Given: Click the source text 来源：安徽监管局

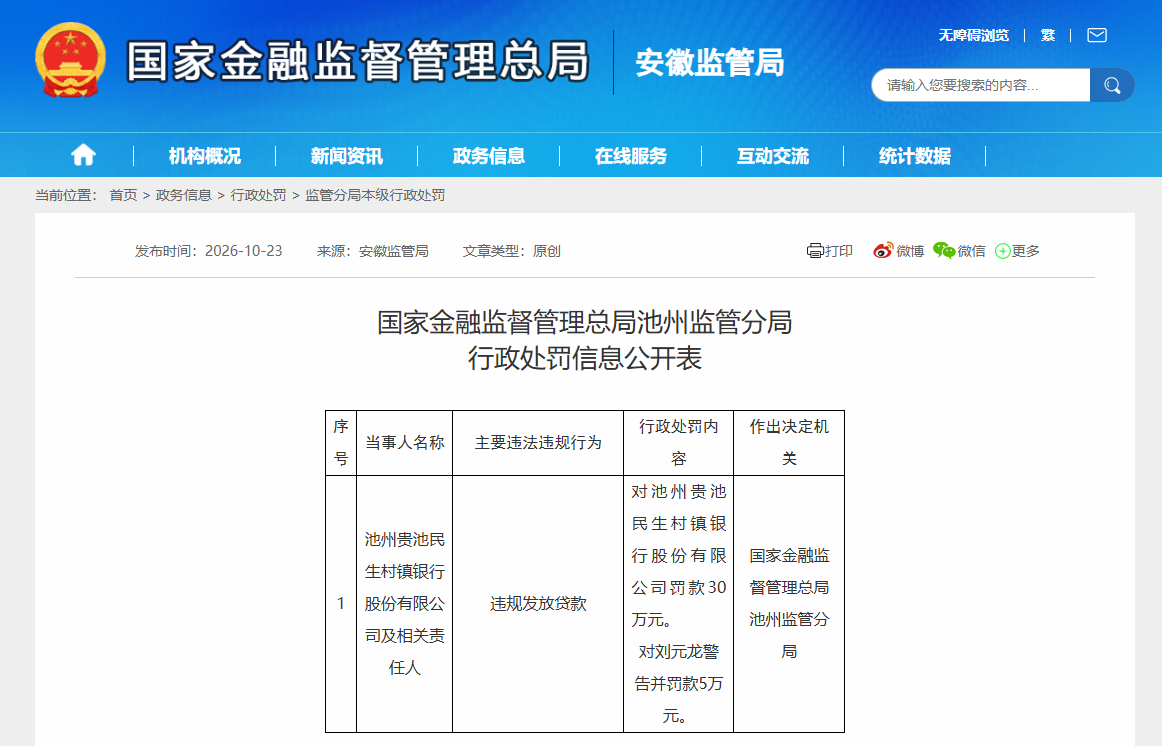Looking at the screenshot, I should point(373,251).
